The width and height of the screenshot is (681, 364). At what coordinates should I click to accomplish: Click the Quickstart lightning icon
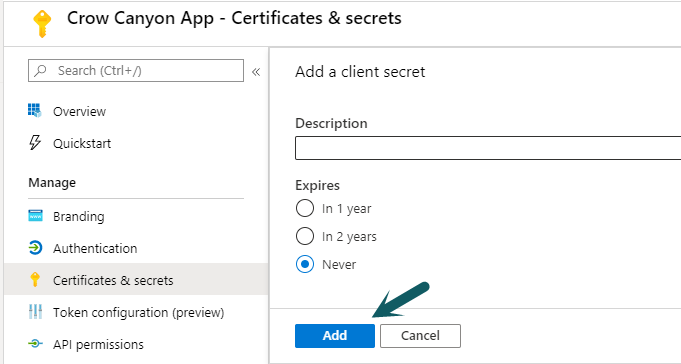coord(35,143)
